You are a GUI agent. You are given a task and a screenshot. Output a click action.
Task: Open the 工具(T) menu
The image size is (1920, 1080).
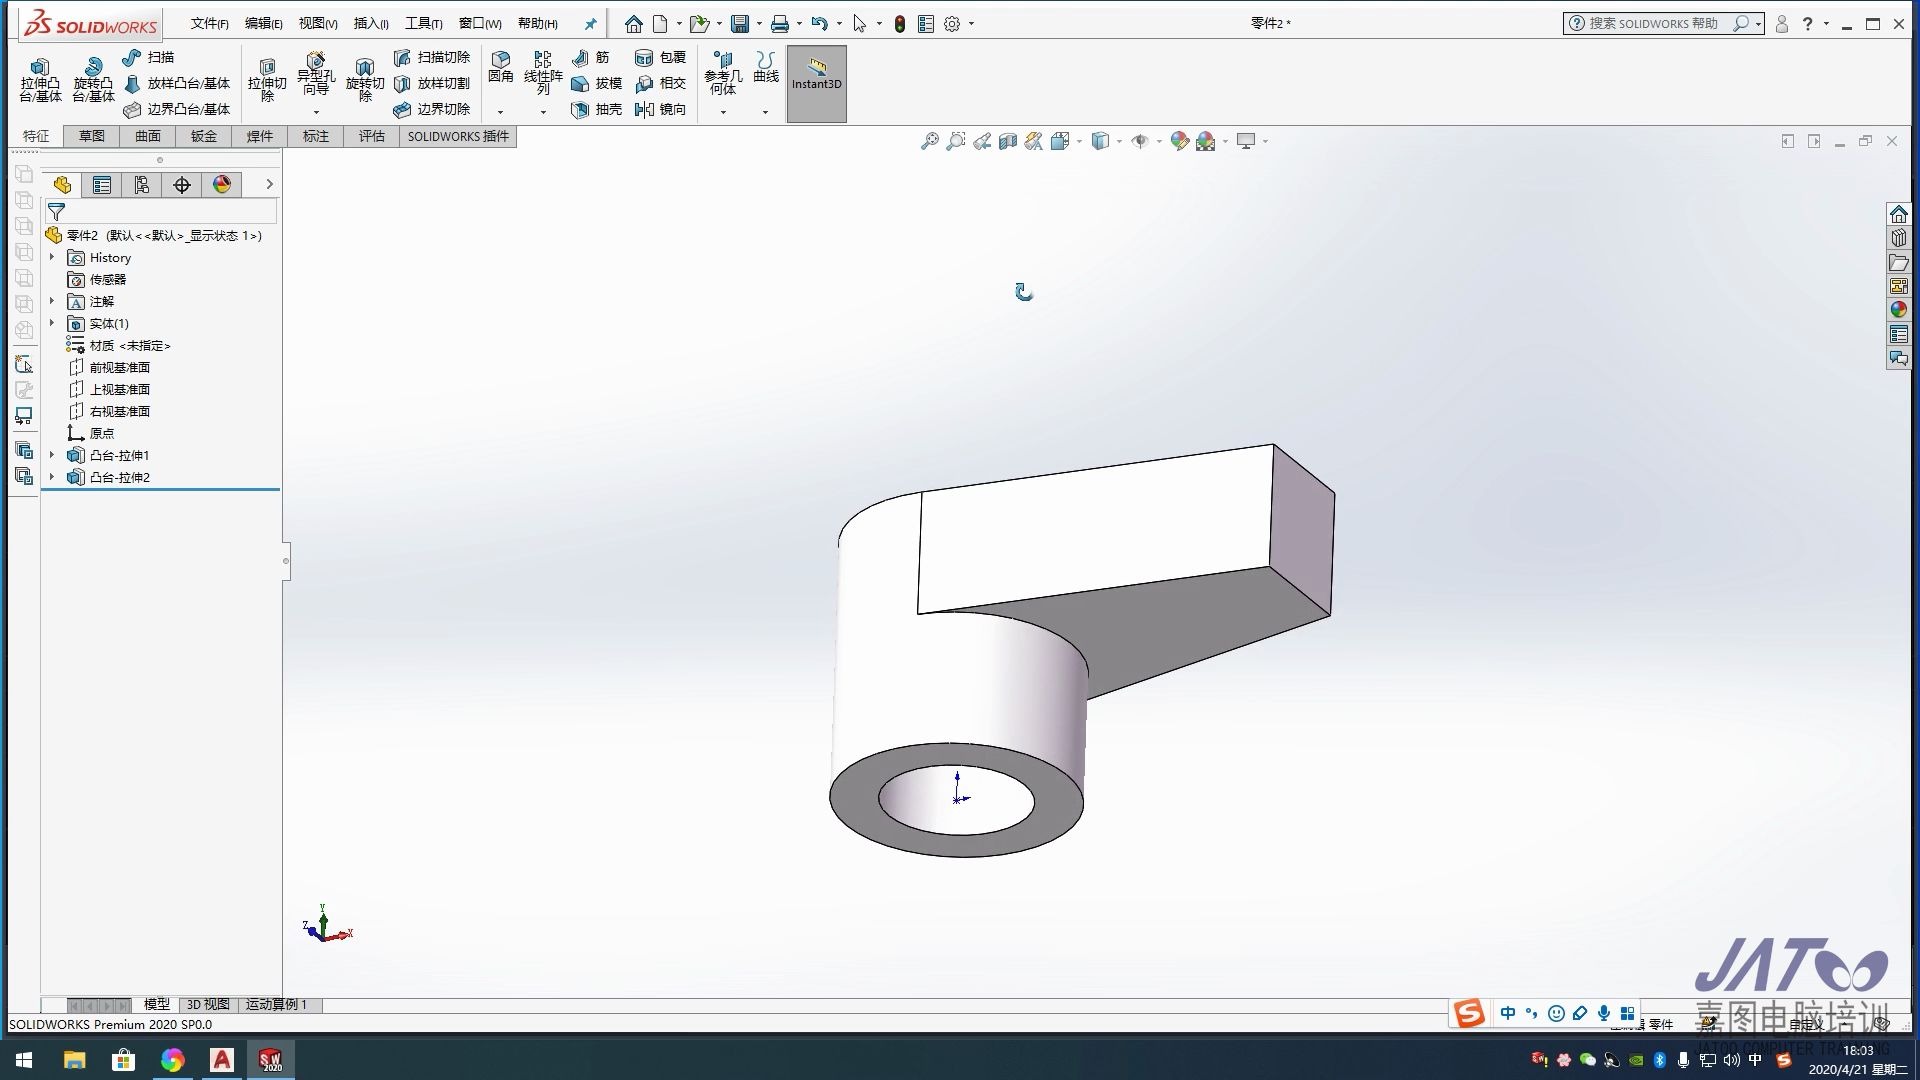423,24
